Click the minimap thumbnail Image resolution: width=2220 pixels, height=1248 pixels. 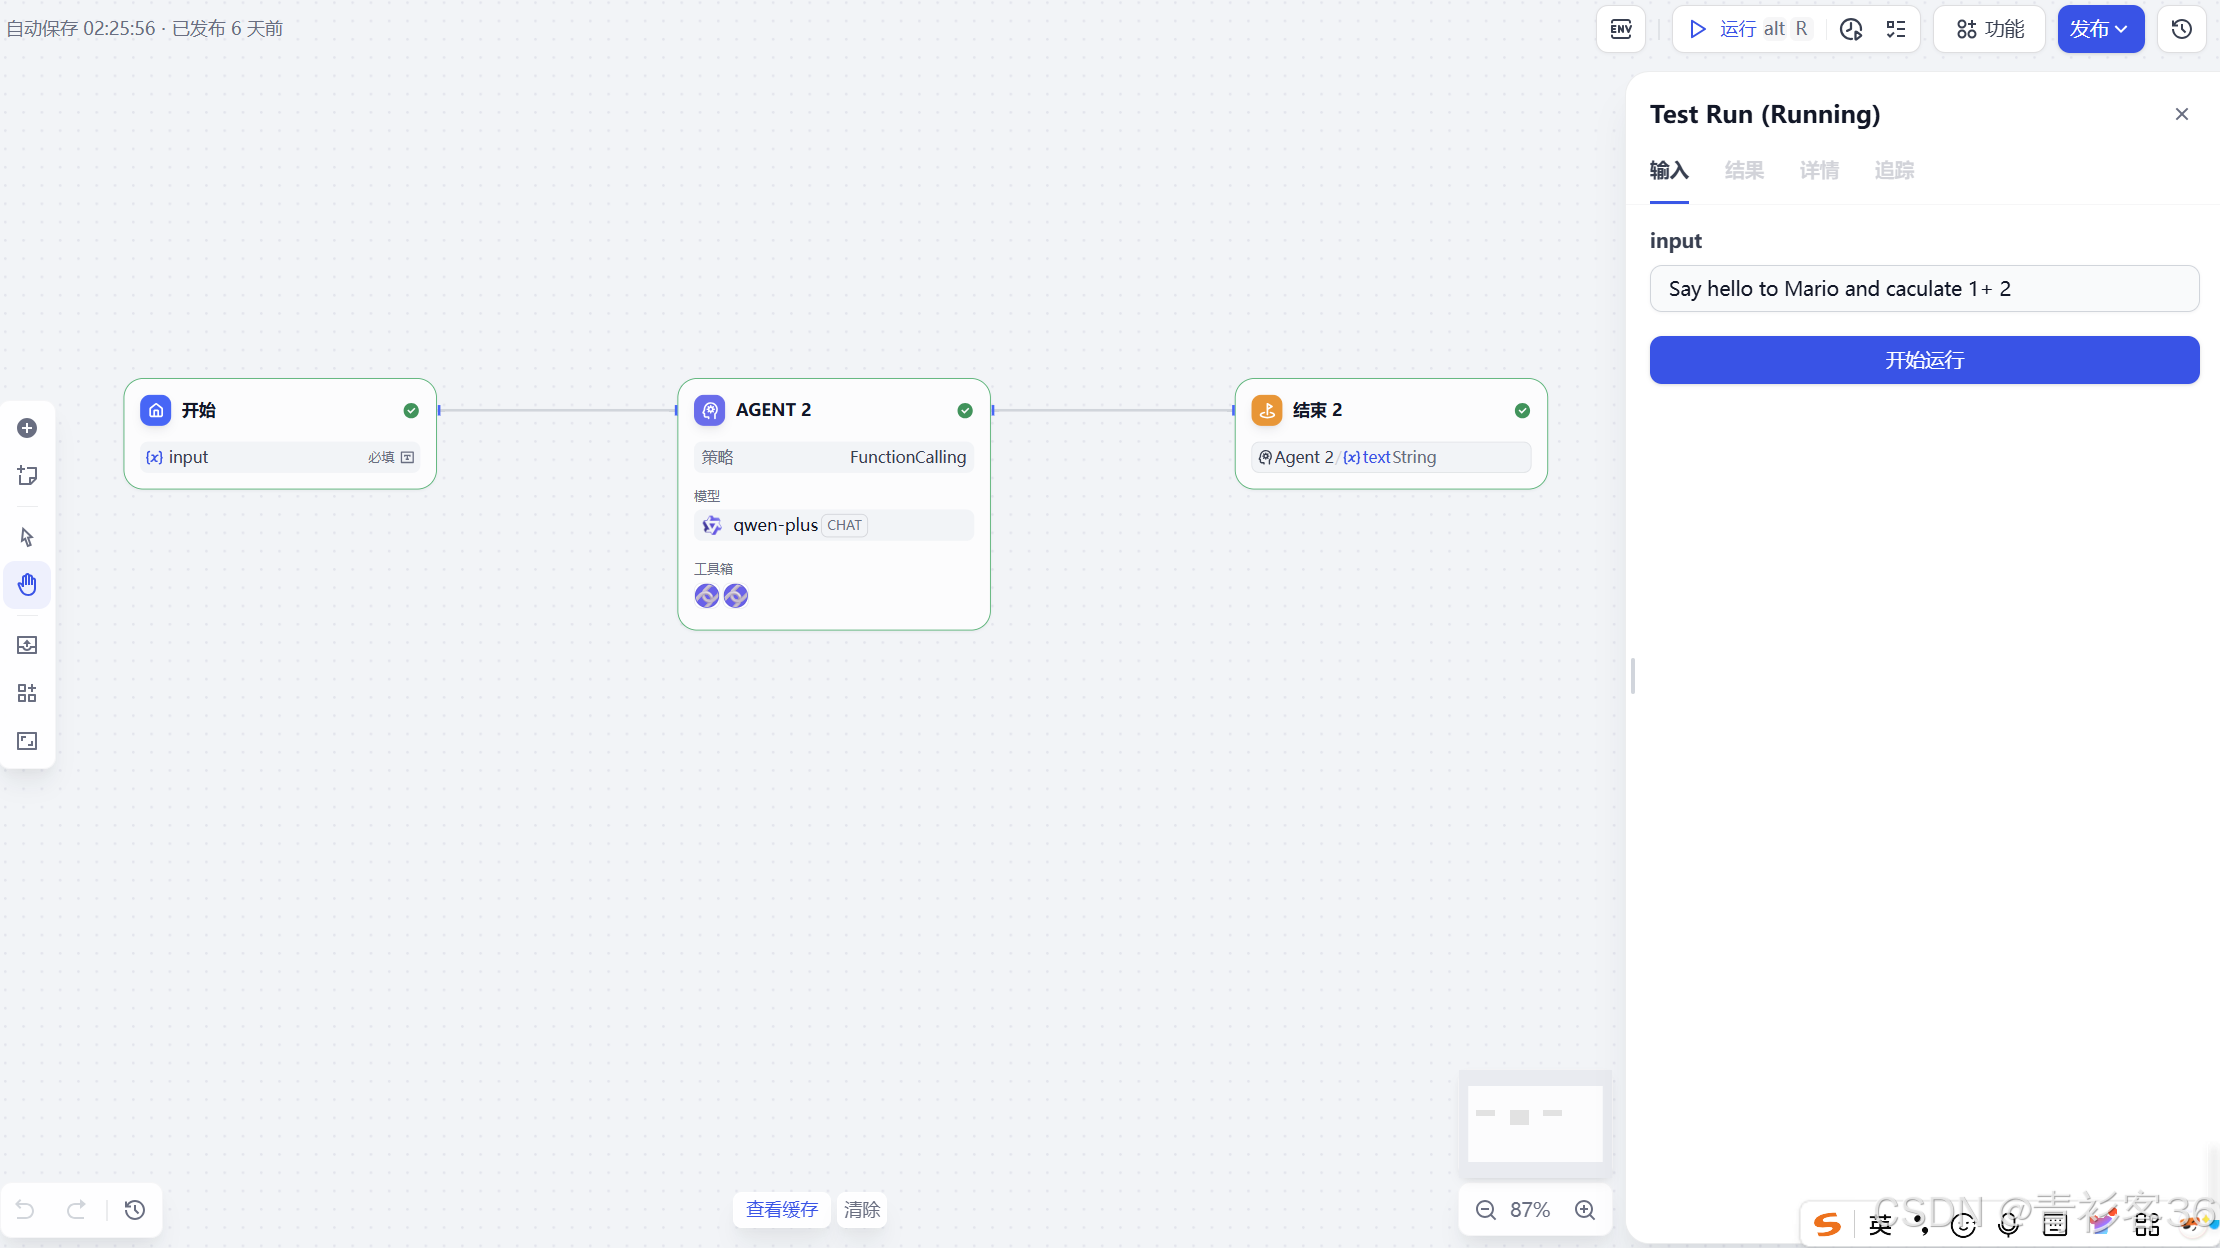[1534, 1122]
